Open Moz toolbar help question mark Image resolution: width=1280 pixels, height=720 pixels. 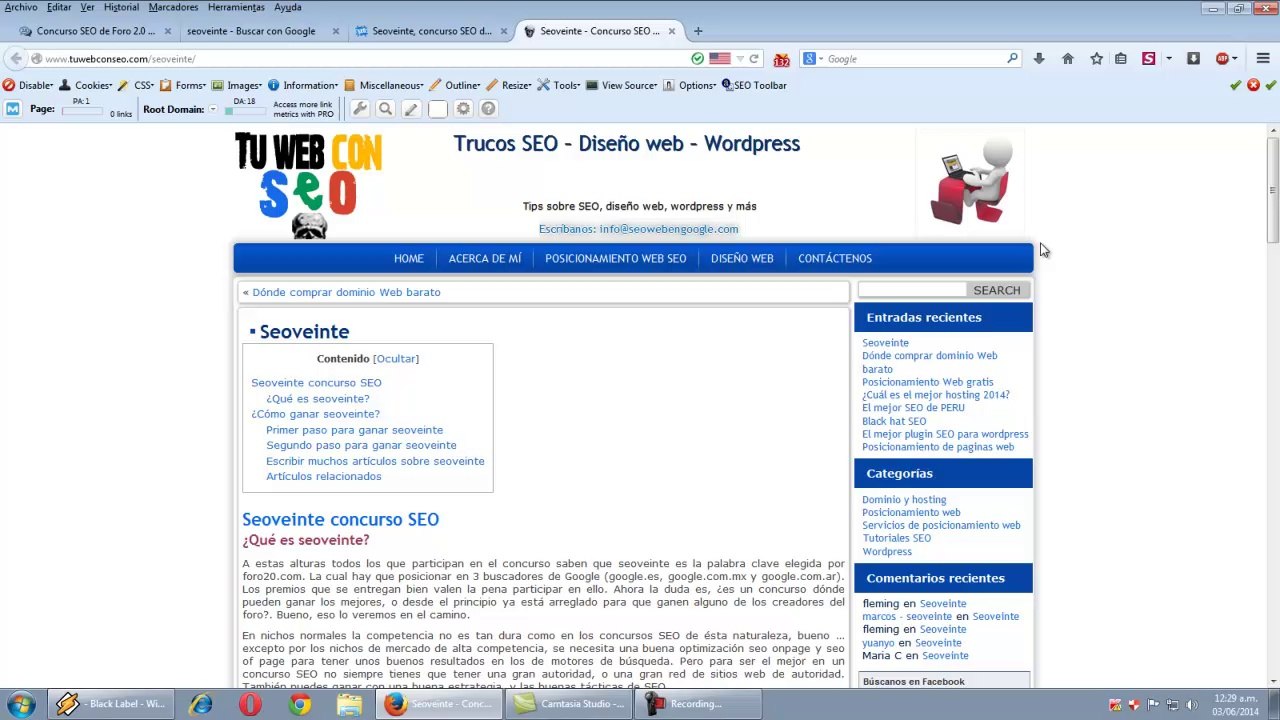pos(488,109)
